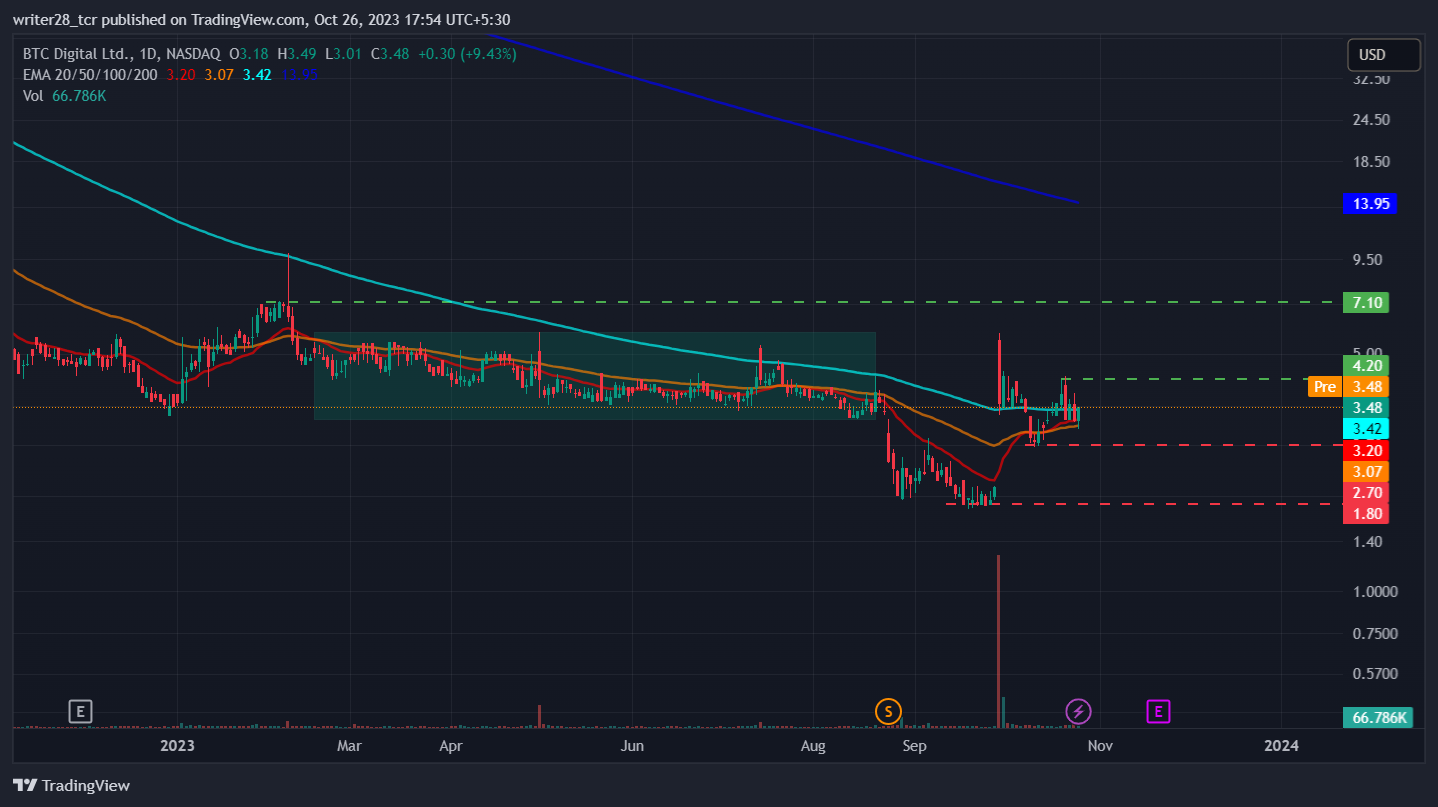Click the green 4.20 resistance price label
Screen dimensions: 1438x807
pos(1367,366)
